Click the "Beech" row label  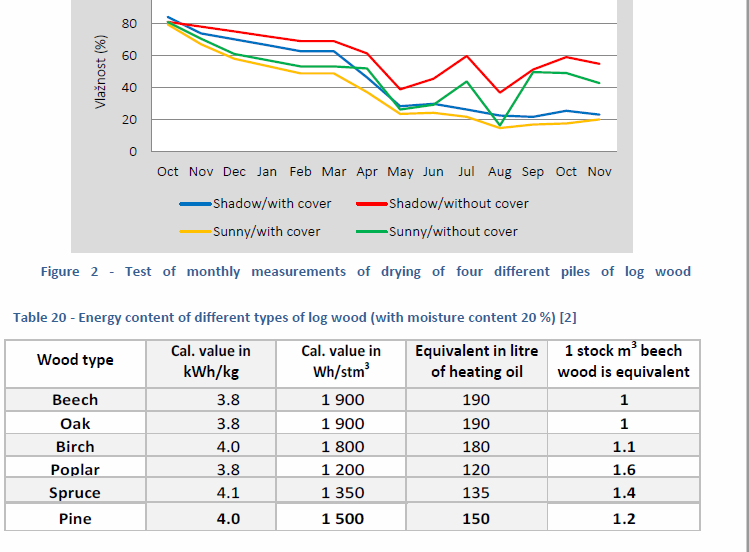click(x=75, y=400)
